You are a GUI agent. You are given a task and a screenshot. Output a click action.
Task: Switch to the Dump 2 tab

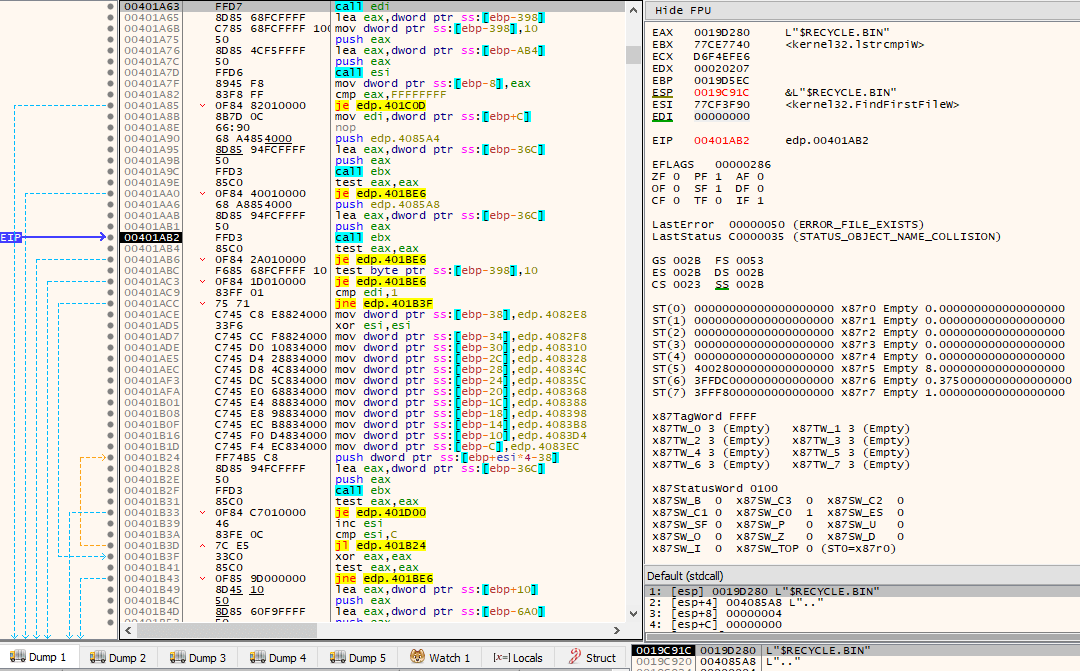(x=118, y=657)
